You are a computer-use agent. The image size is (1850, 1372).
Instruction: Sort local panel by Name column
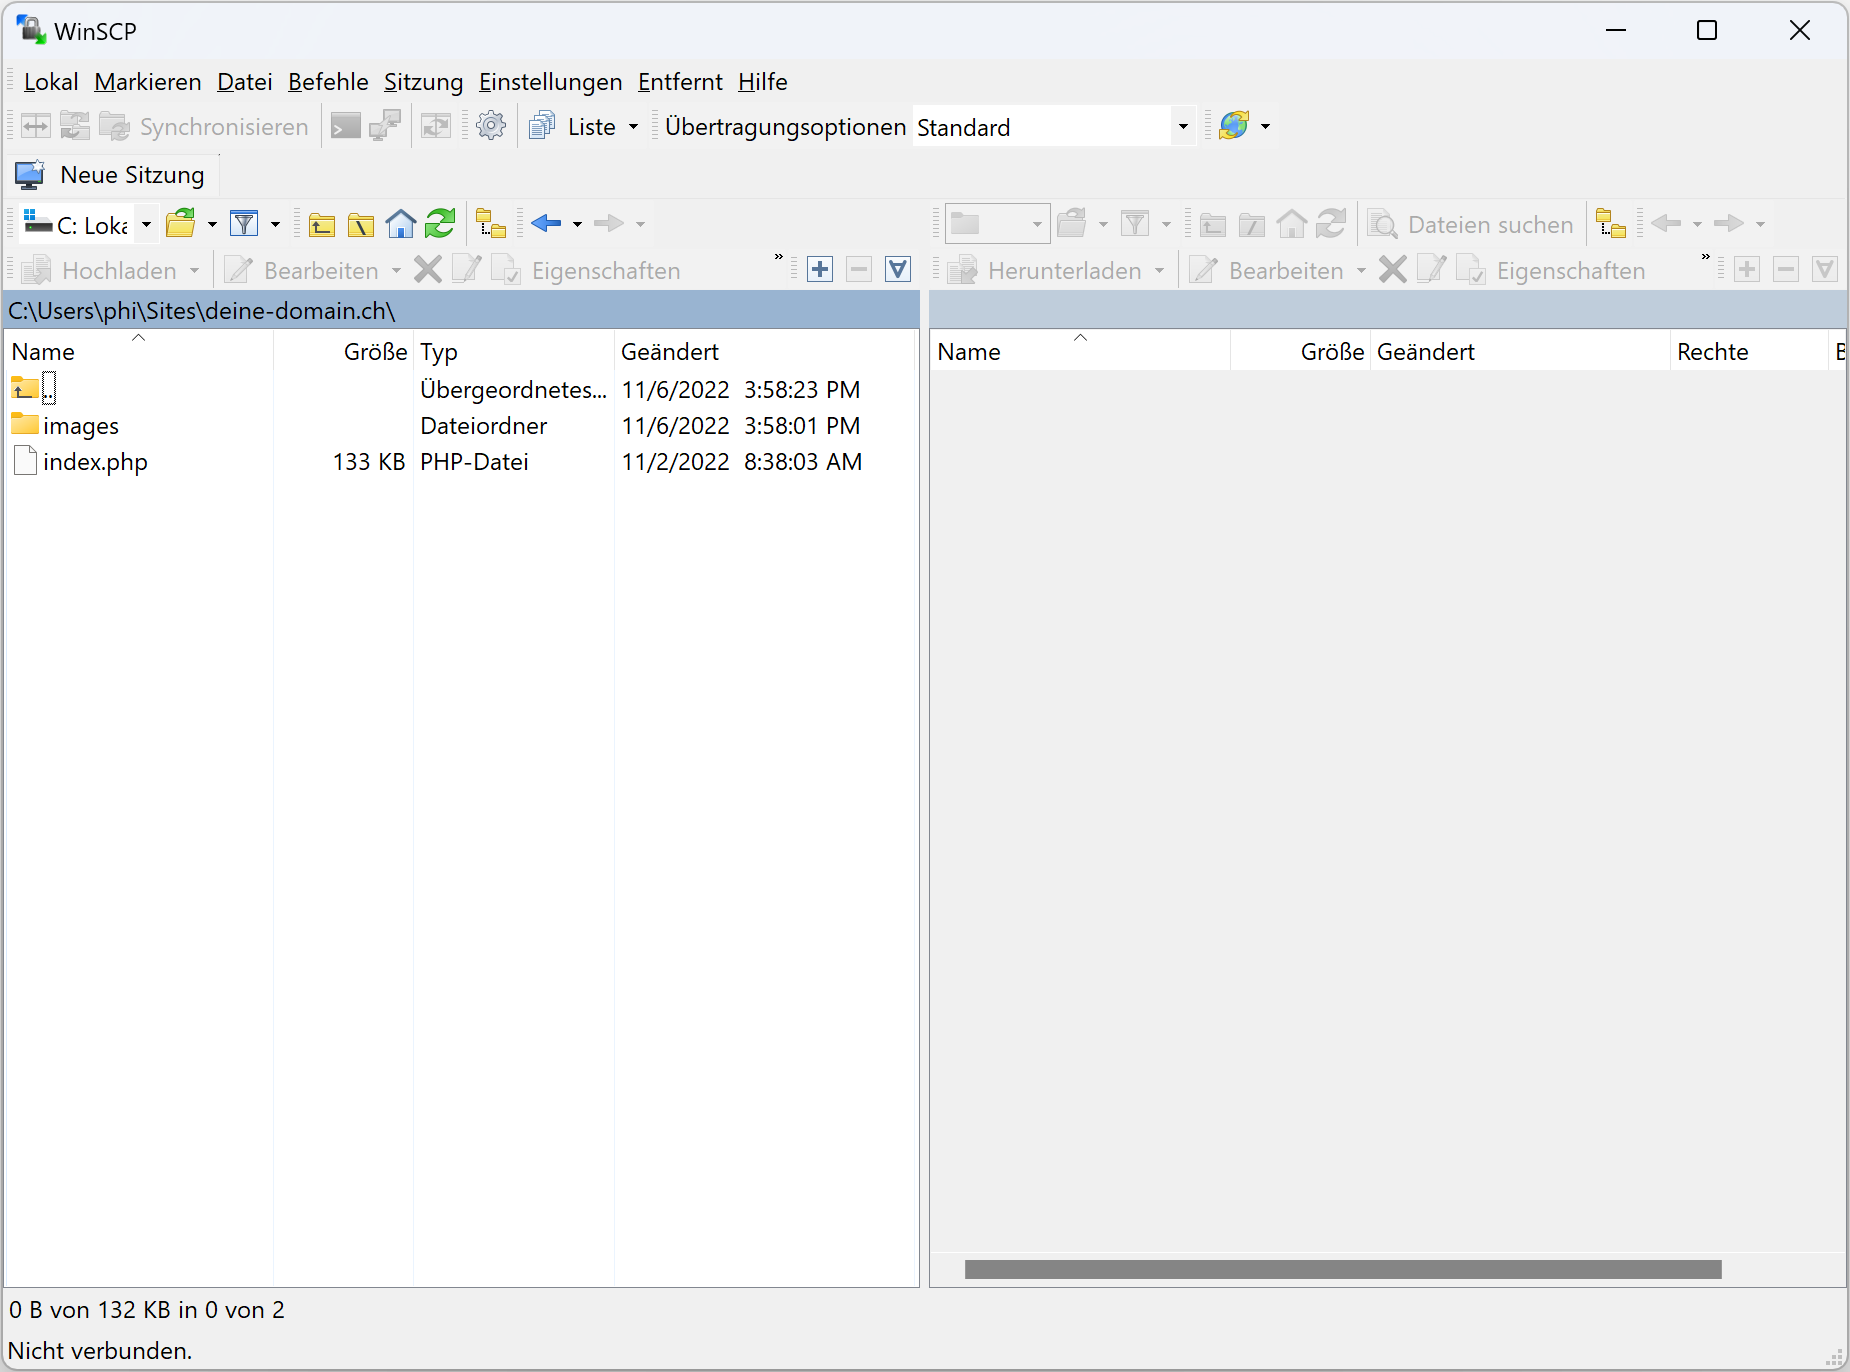coord(139,351)
